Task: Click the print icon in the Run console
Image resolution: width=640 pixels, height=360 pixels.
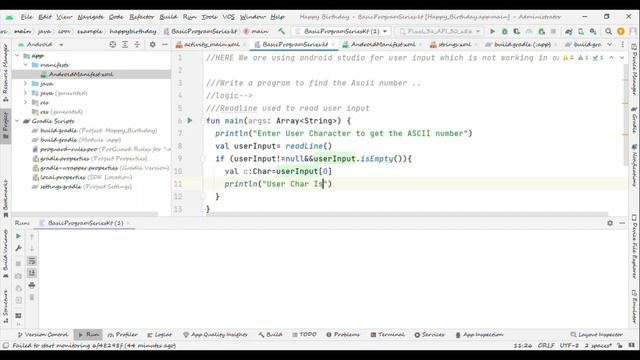Action: tap(32, 285)
